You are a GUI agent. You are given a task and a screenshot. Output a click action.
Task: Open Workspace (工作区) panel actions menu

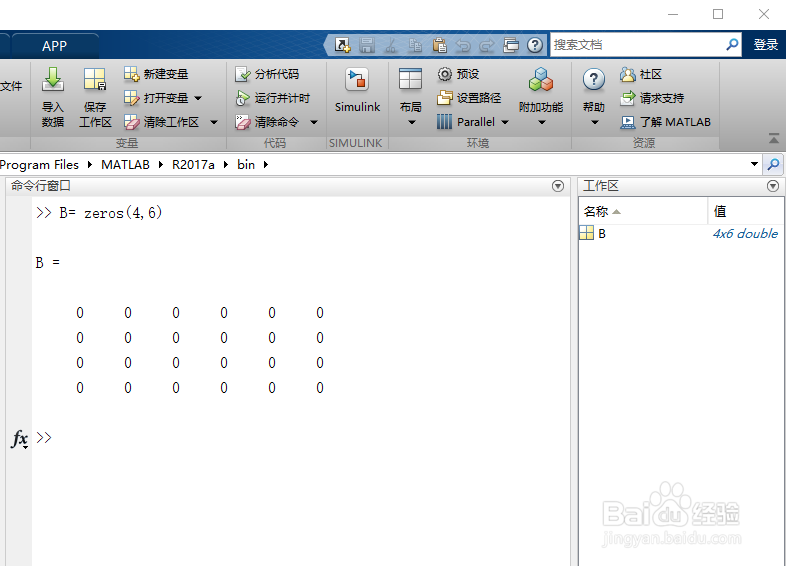772,186
